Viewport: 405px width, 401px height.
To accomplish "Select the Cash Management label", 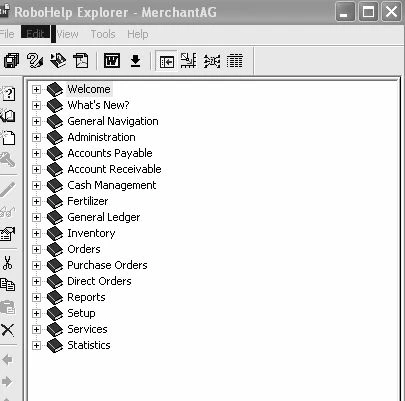I will 112,185.
